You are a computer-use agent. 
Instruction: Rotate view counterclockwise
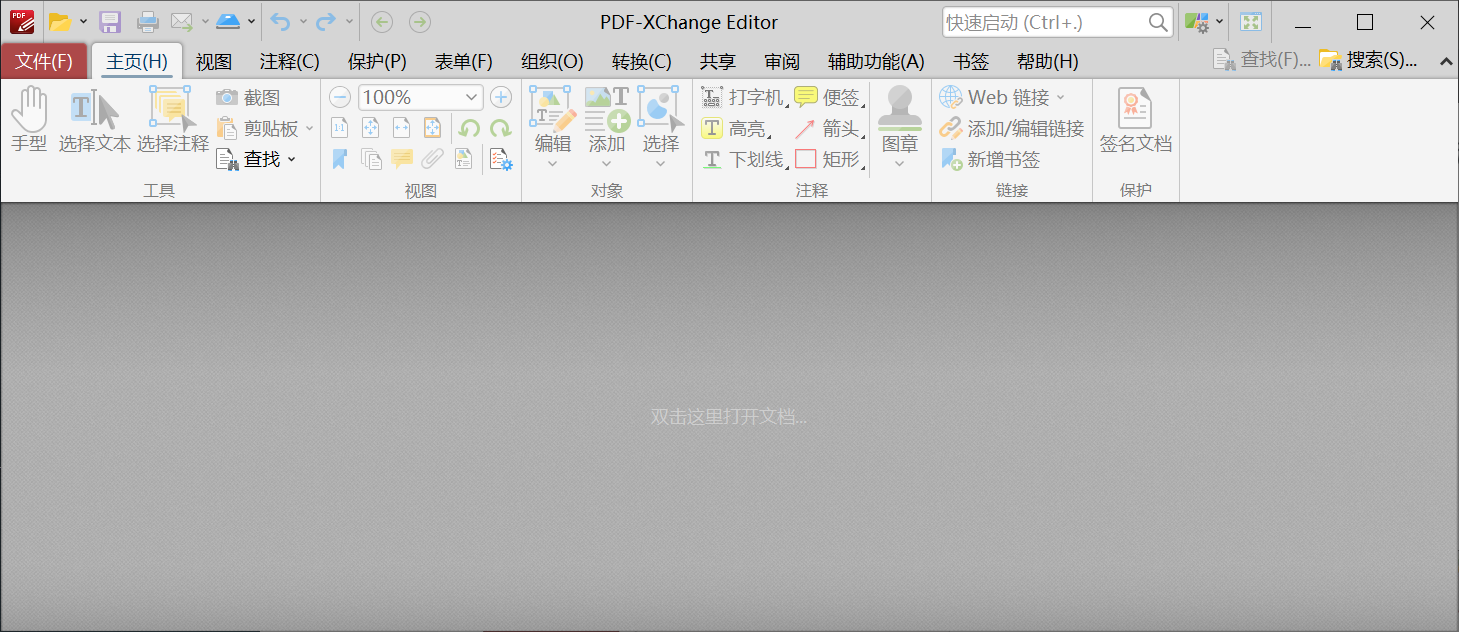469,128
